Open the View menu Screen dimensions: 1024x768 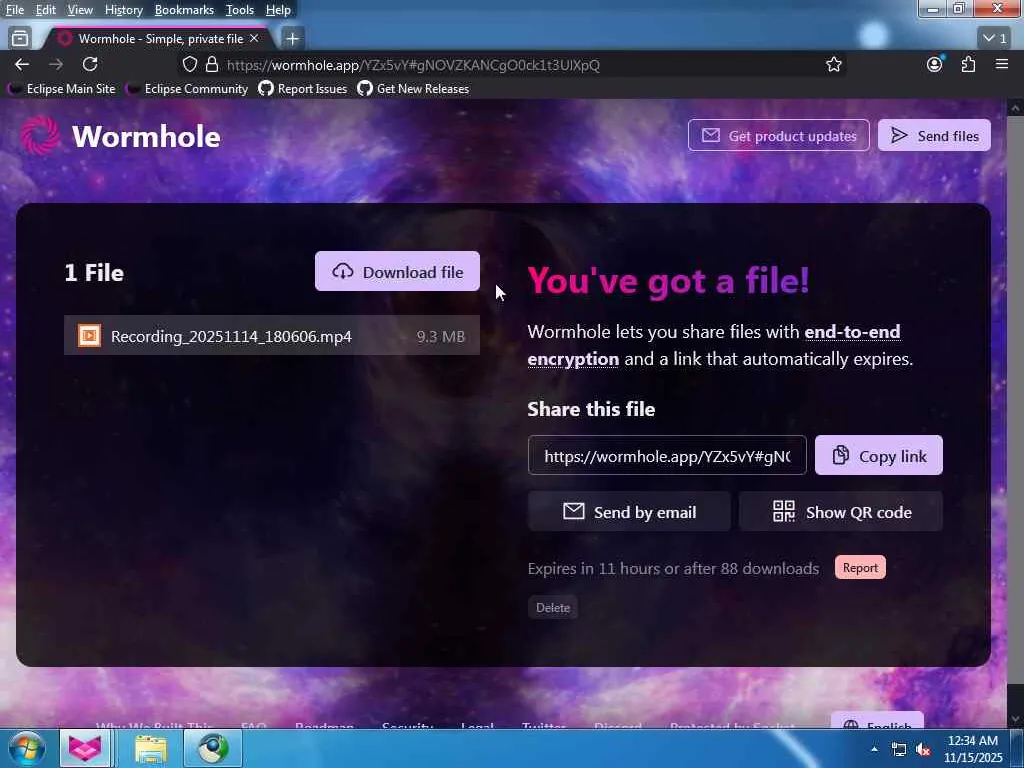click(x=80, y=10)
